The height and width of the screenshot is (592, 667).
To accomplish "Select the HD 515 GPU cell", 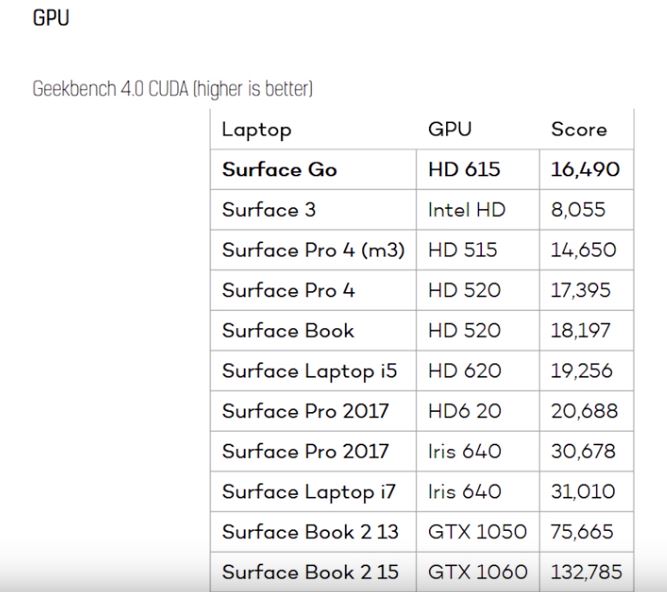I will tap(462, 250).
